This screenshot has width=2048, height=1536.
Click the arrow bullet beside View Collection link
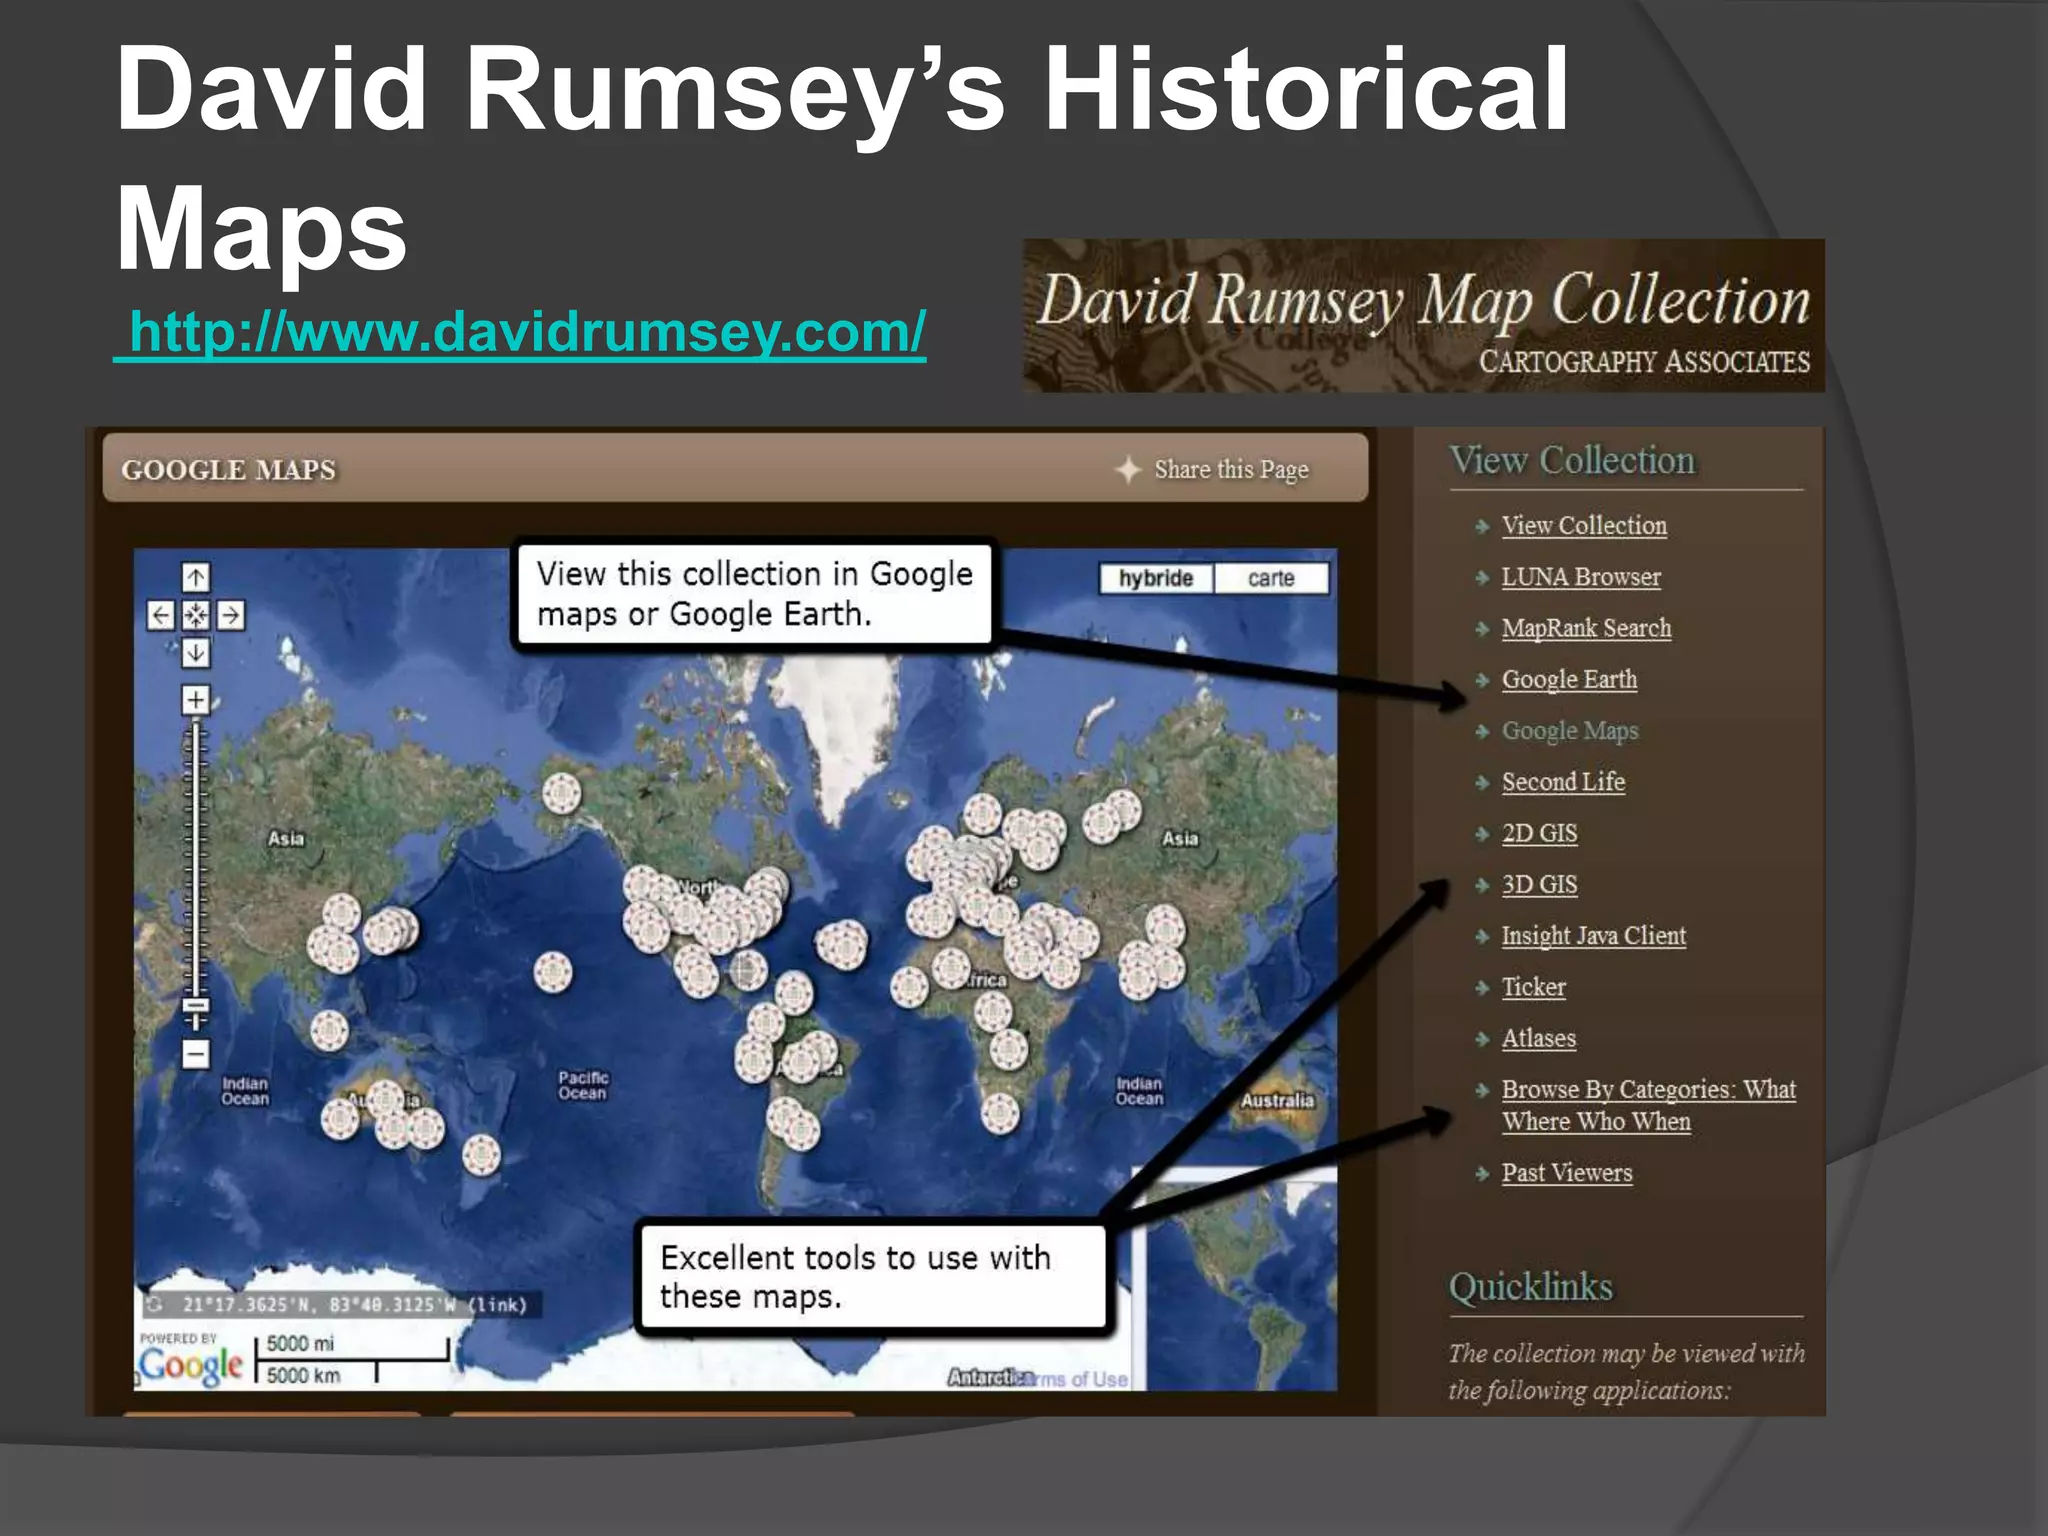tap(1482, 526)
